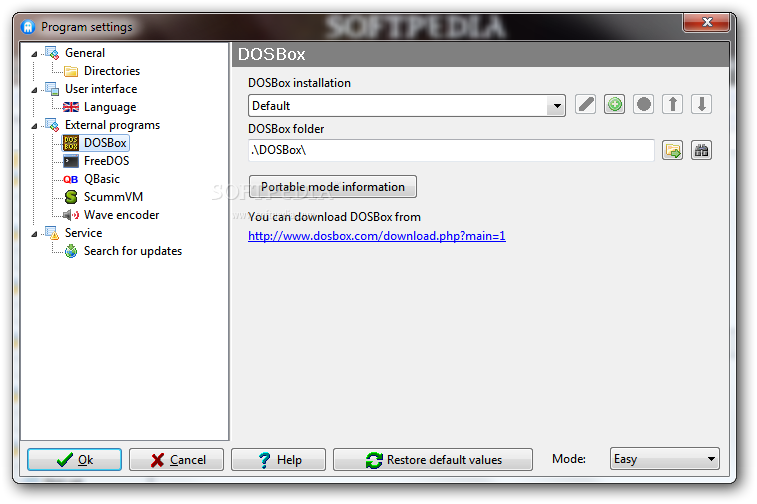Collapse the External programs tree node

click(x=34, y=126)
